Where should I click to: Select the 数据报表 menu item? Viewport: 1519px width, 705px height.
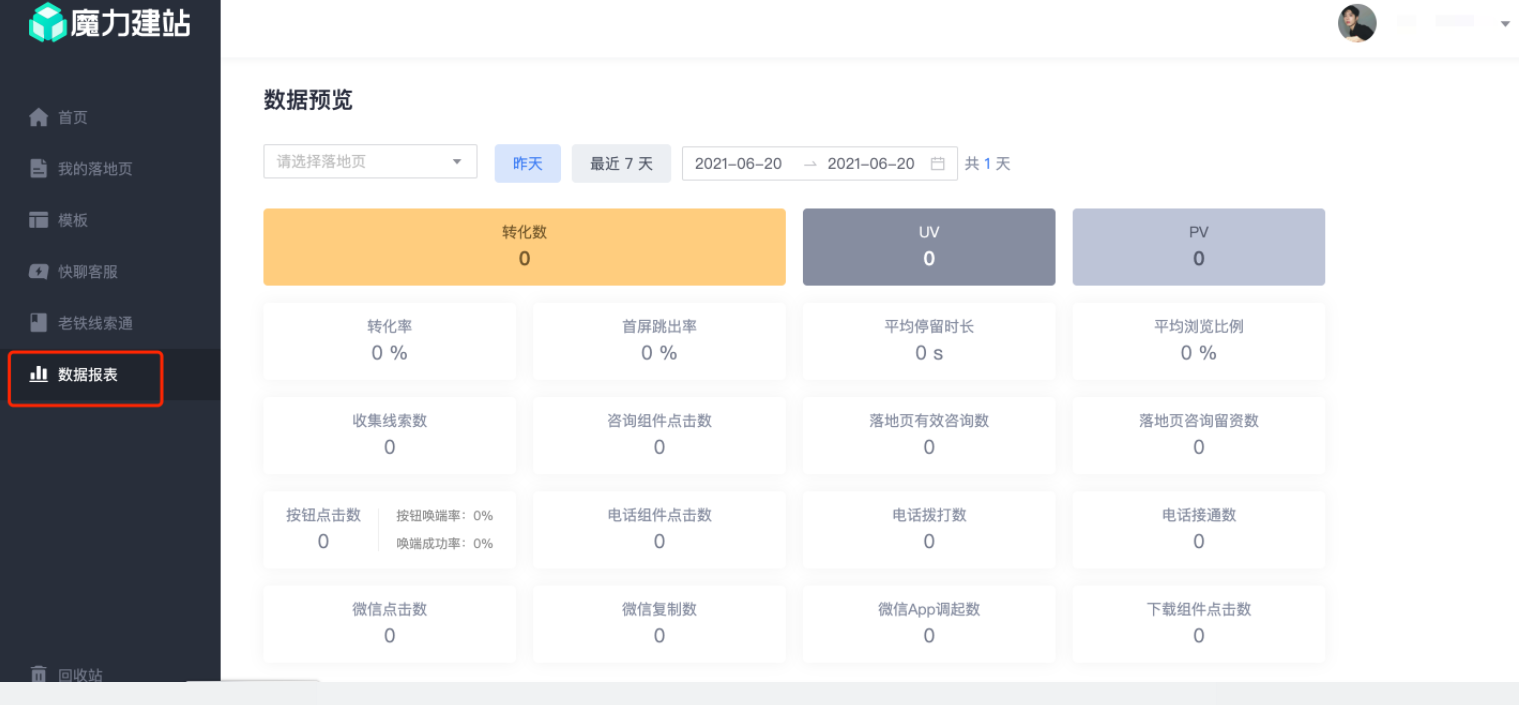coord(85,374)
